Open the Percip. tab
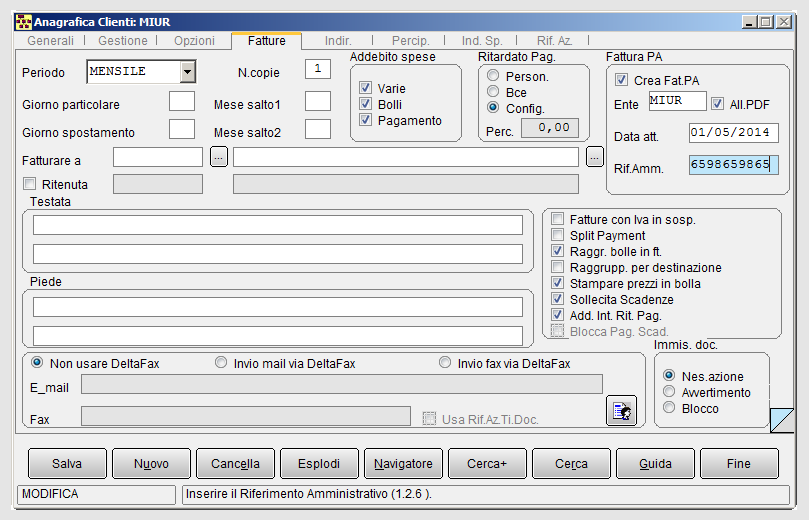 410,41
